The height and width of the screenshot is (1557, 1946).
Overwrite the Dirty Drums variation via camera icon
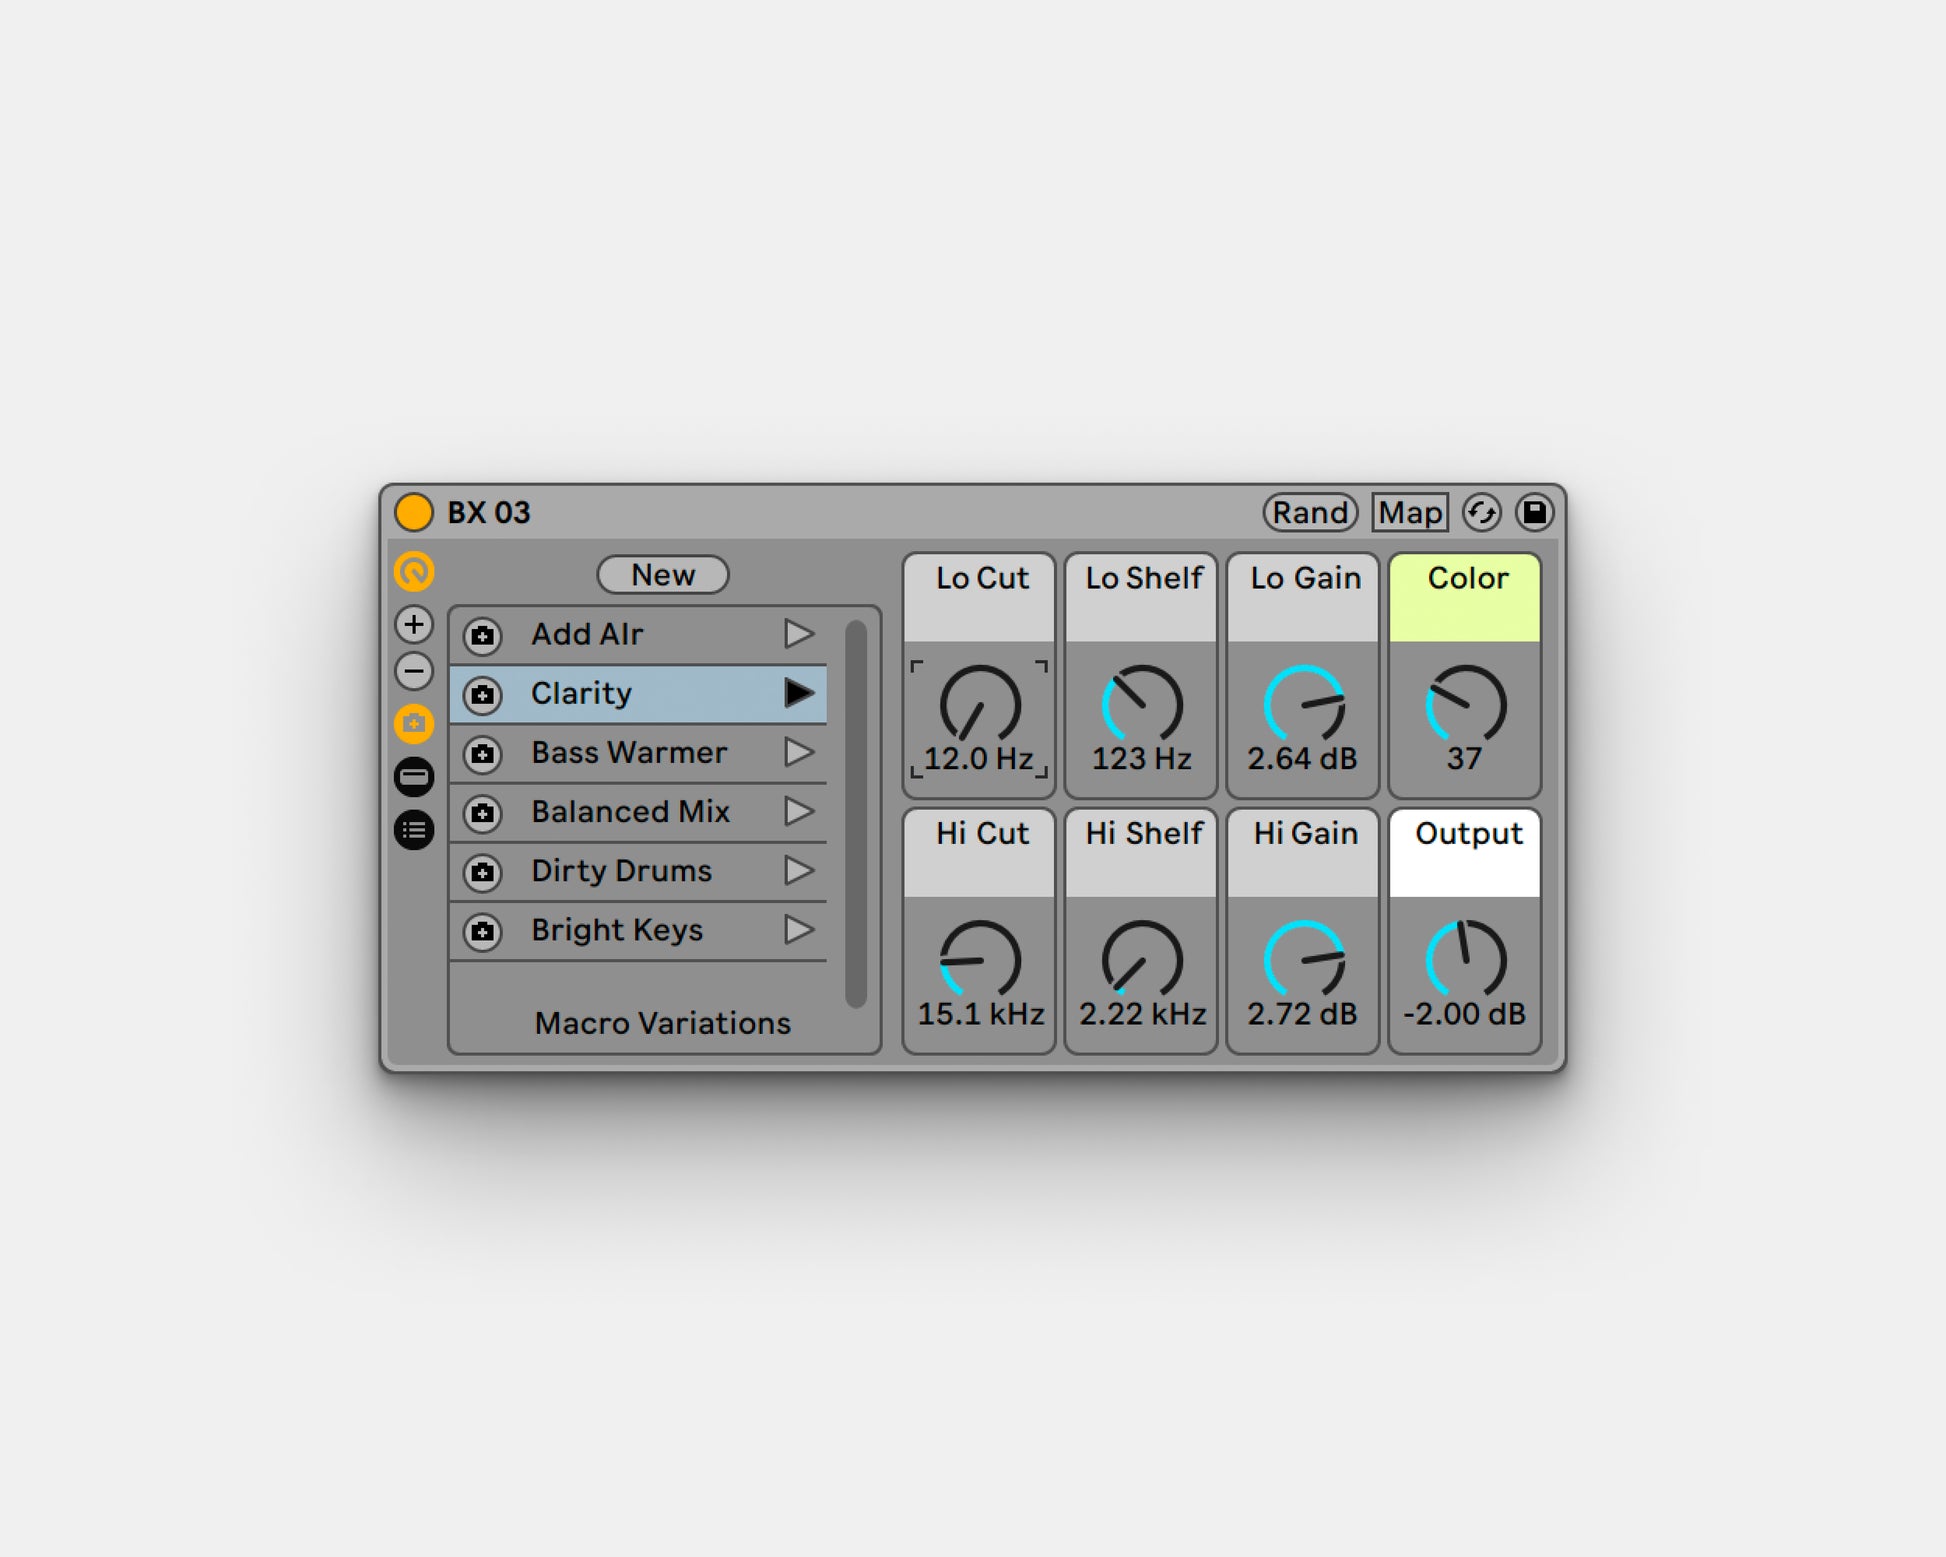[483, 872]
